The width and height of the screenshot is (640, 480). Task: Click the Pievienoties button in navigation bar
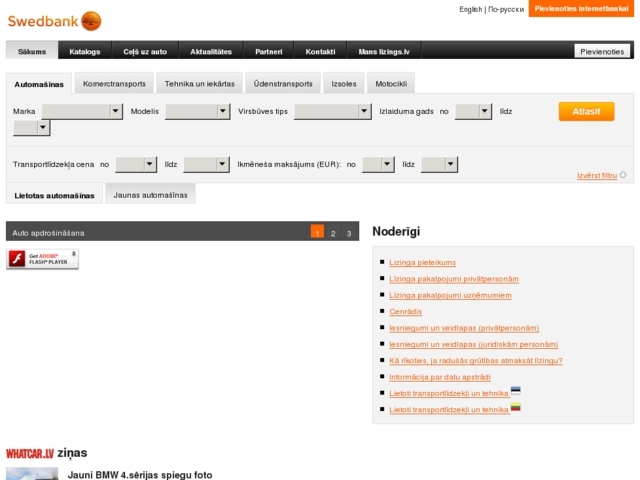[602, 51]
